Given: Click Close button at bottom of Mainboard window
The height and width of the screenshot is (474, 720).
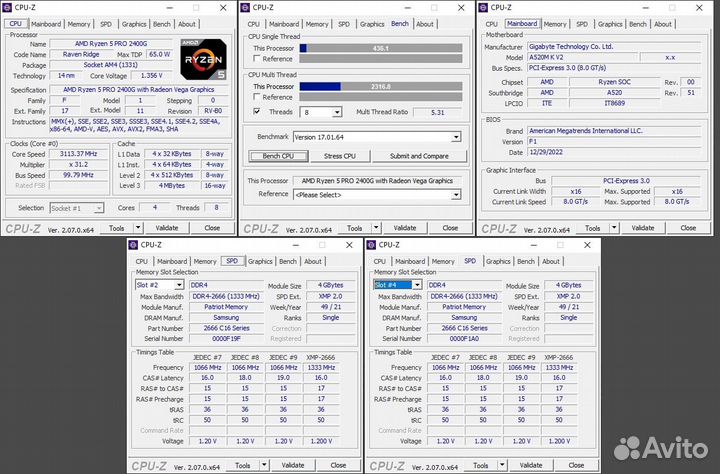Looking at the screenshot, I should [688, 228].
